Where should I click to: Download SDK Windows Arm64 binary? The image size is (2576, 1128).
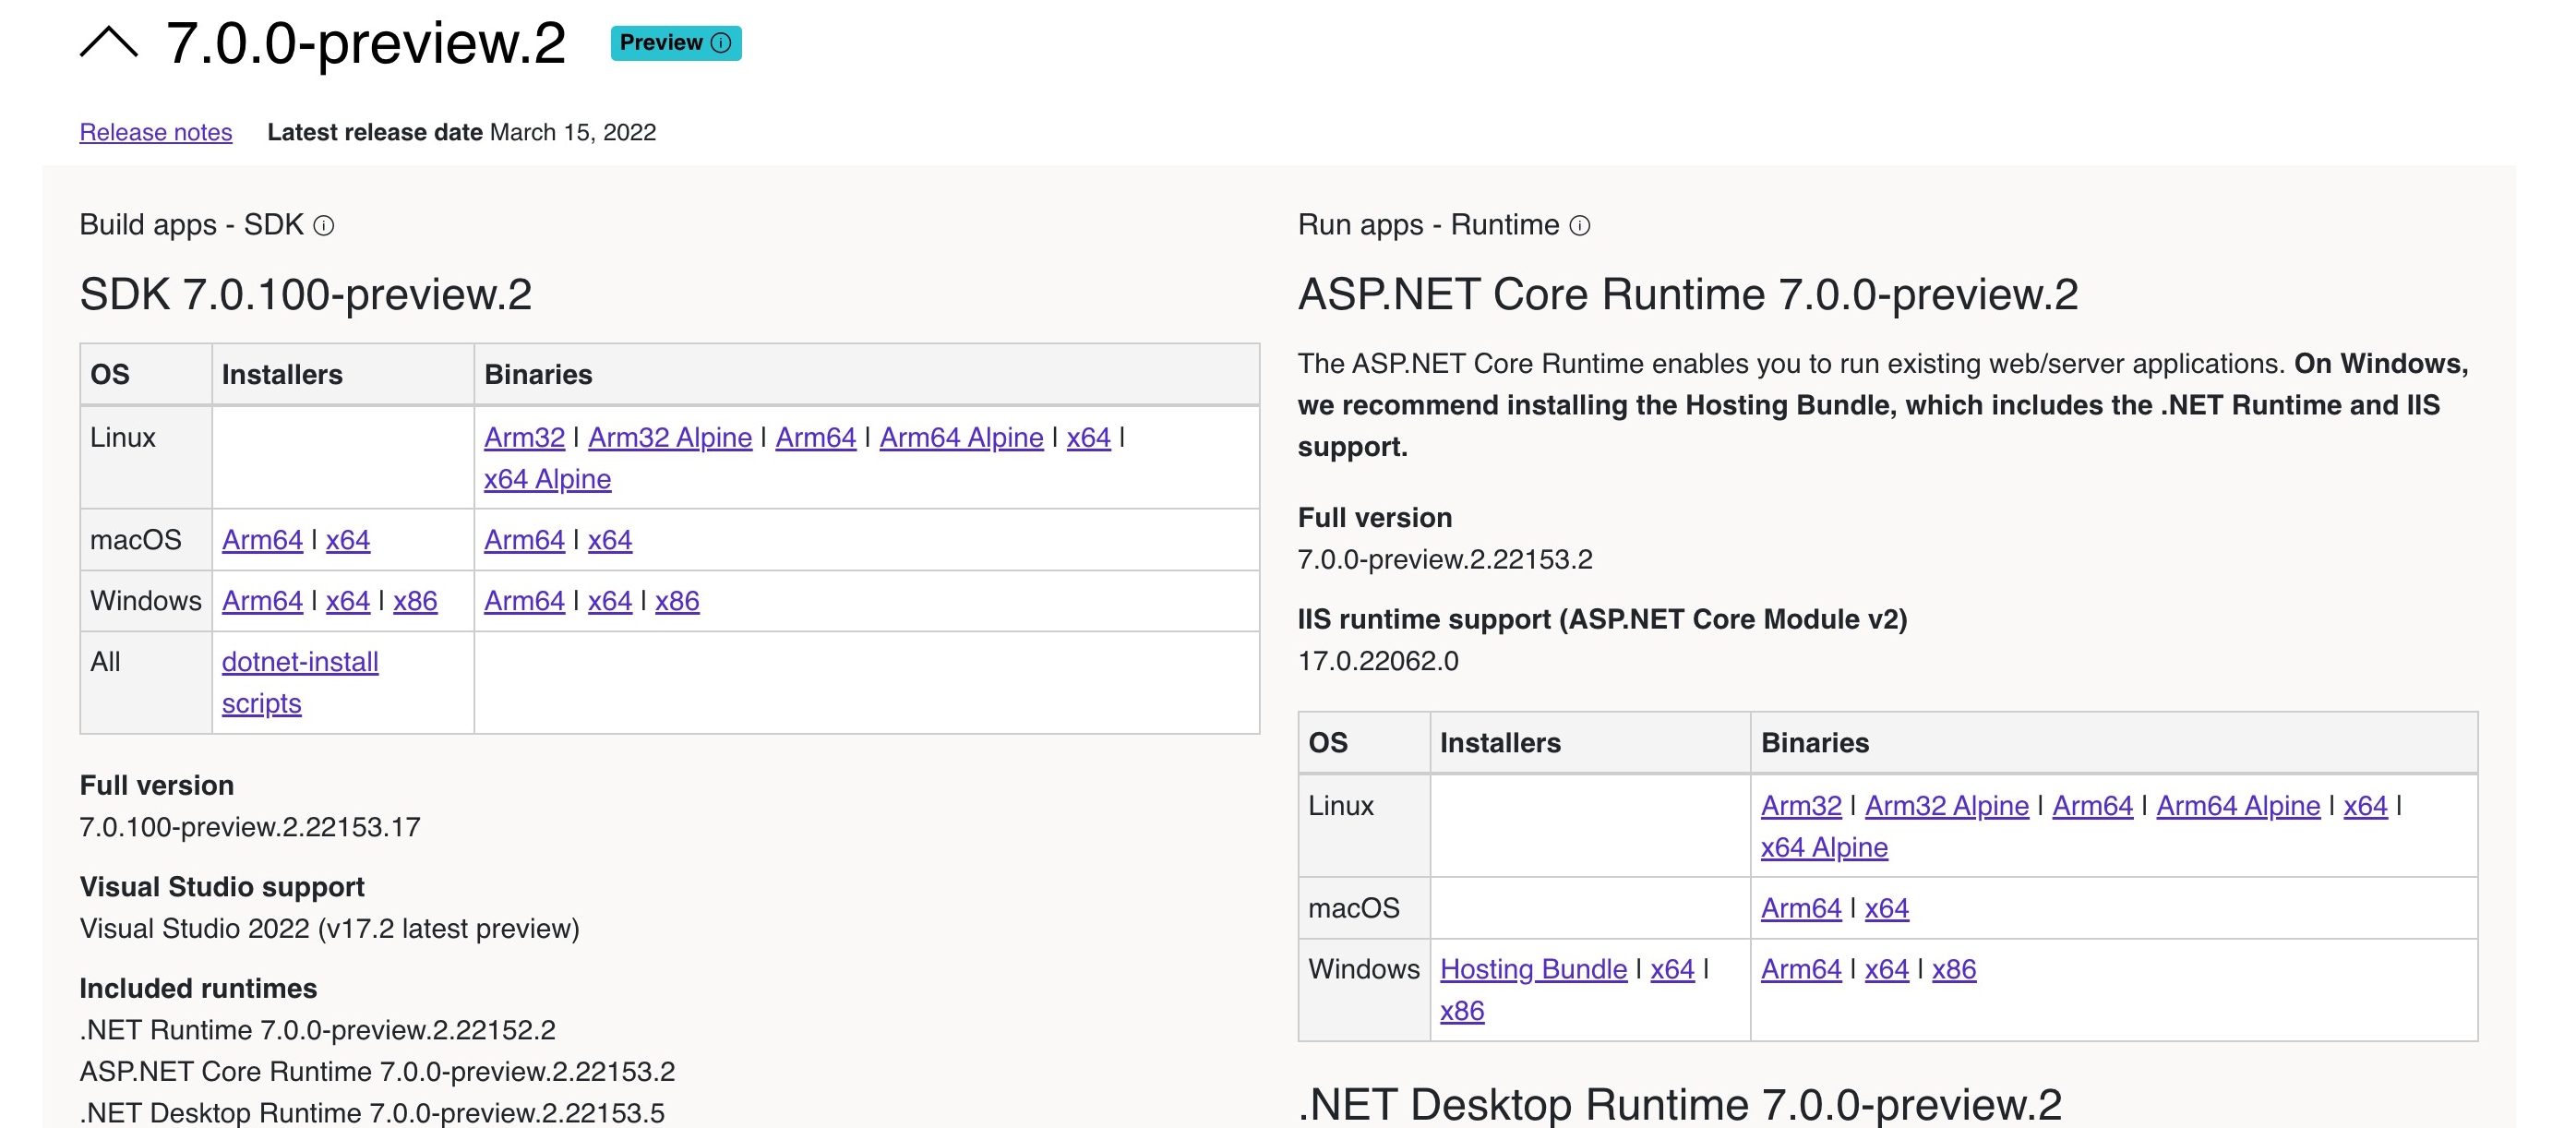click(524, 601)
